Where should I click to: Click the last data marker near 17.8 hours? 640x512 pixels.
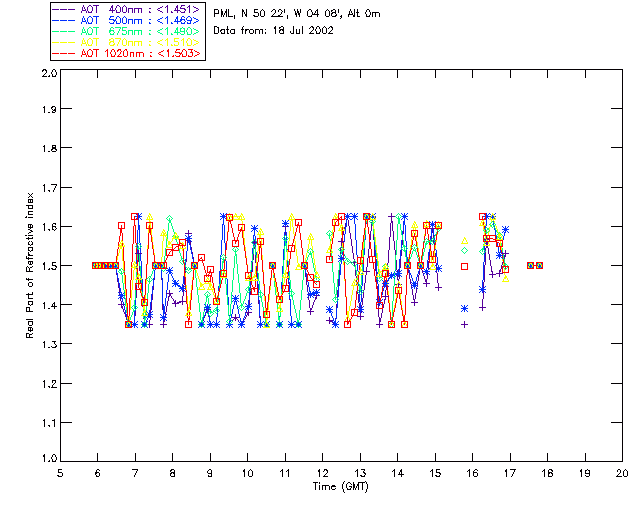coord(540,265)
